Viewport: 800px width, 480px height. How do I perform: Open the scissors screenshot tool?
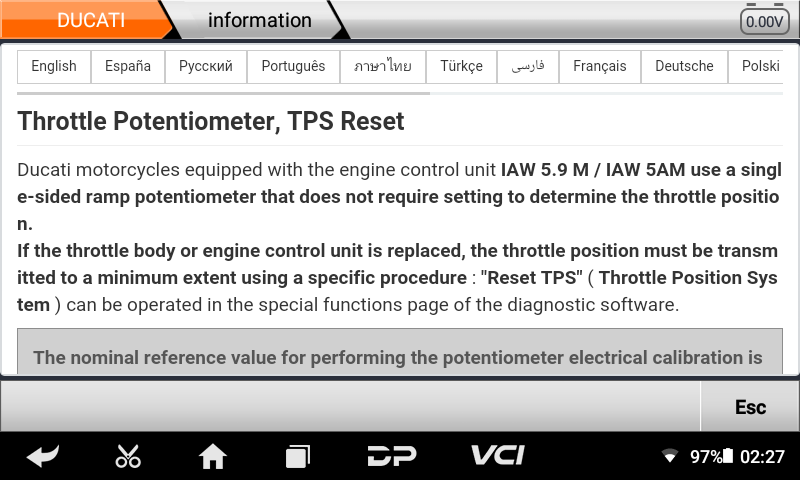tap(128, 456)
